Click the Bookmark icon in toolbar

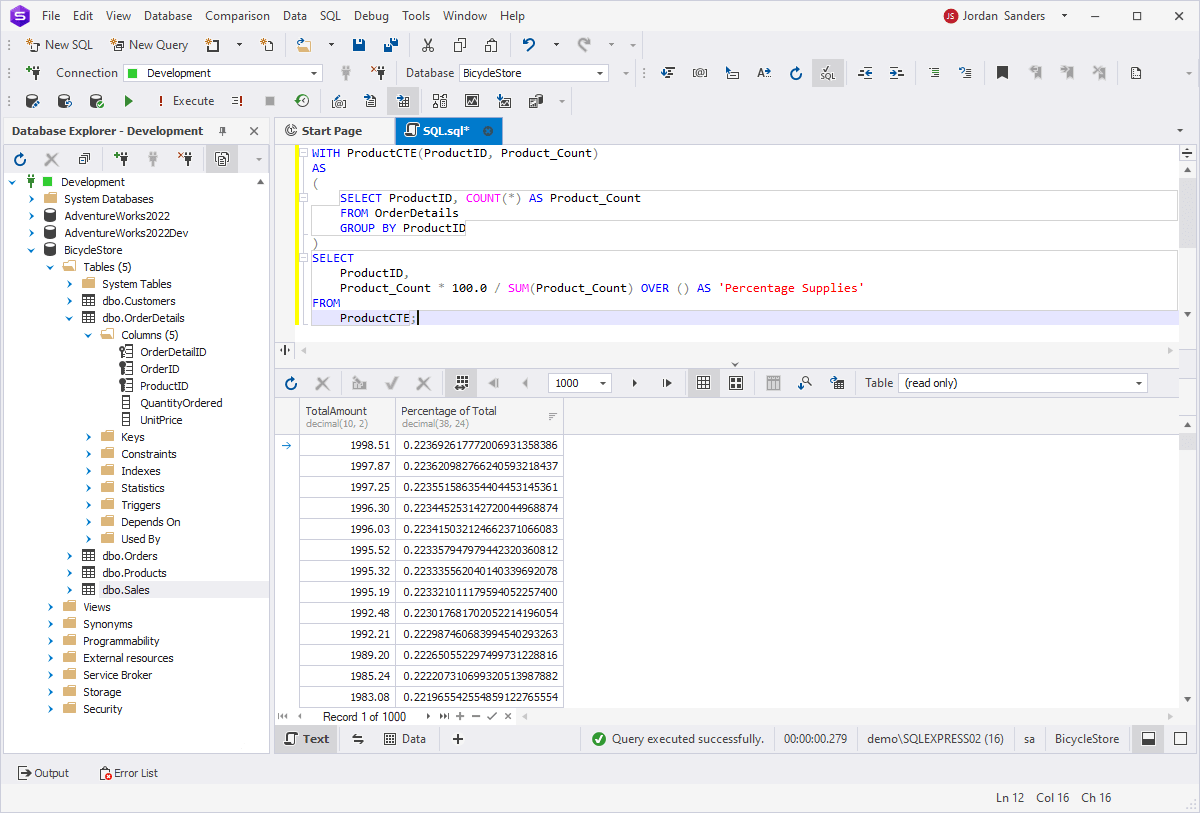(1002, 73)
